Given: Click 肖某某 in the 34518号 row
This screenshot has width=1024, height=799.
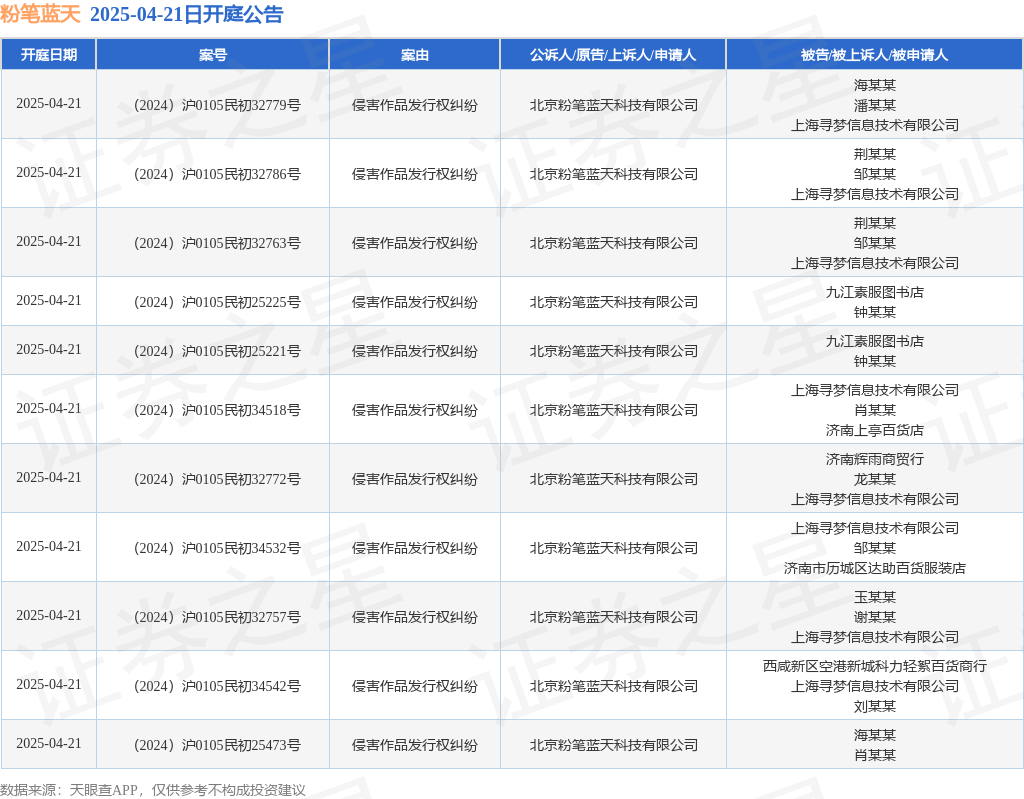Looking at the screenshot, I should pyautogui.click(x=874, y=410).
